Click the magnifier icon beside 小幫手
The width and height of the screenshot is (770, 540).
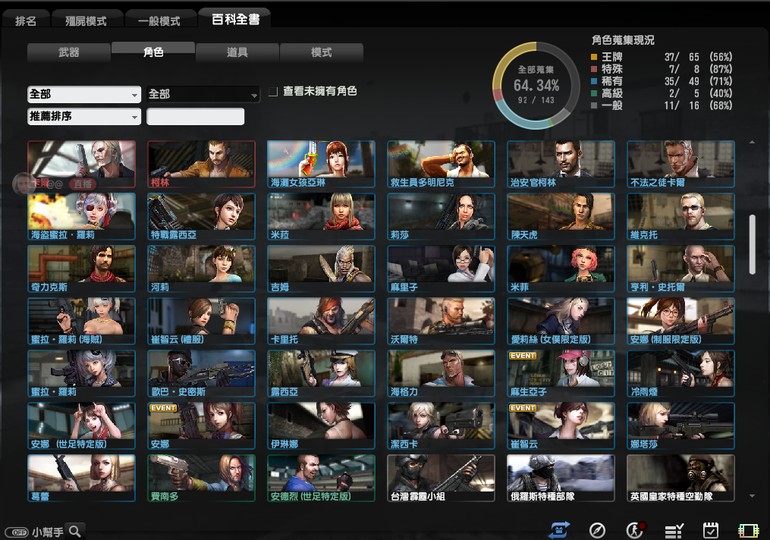pos(75,531)
